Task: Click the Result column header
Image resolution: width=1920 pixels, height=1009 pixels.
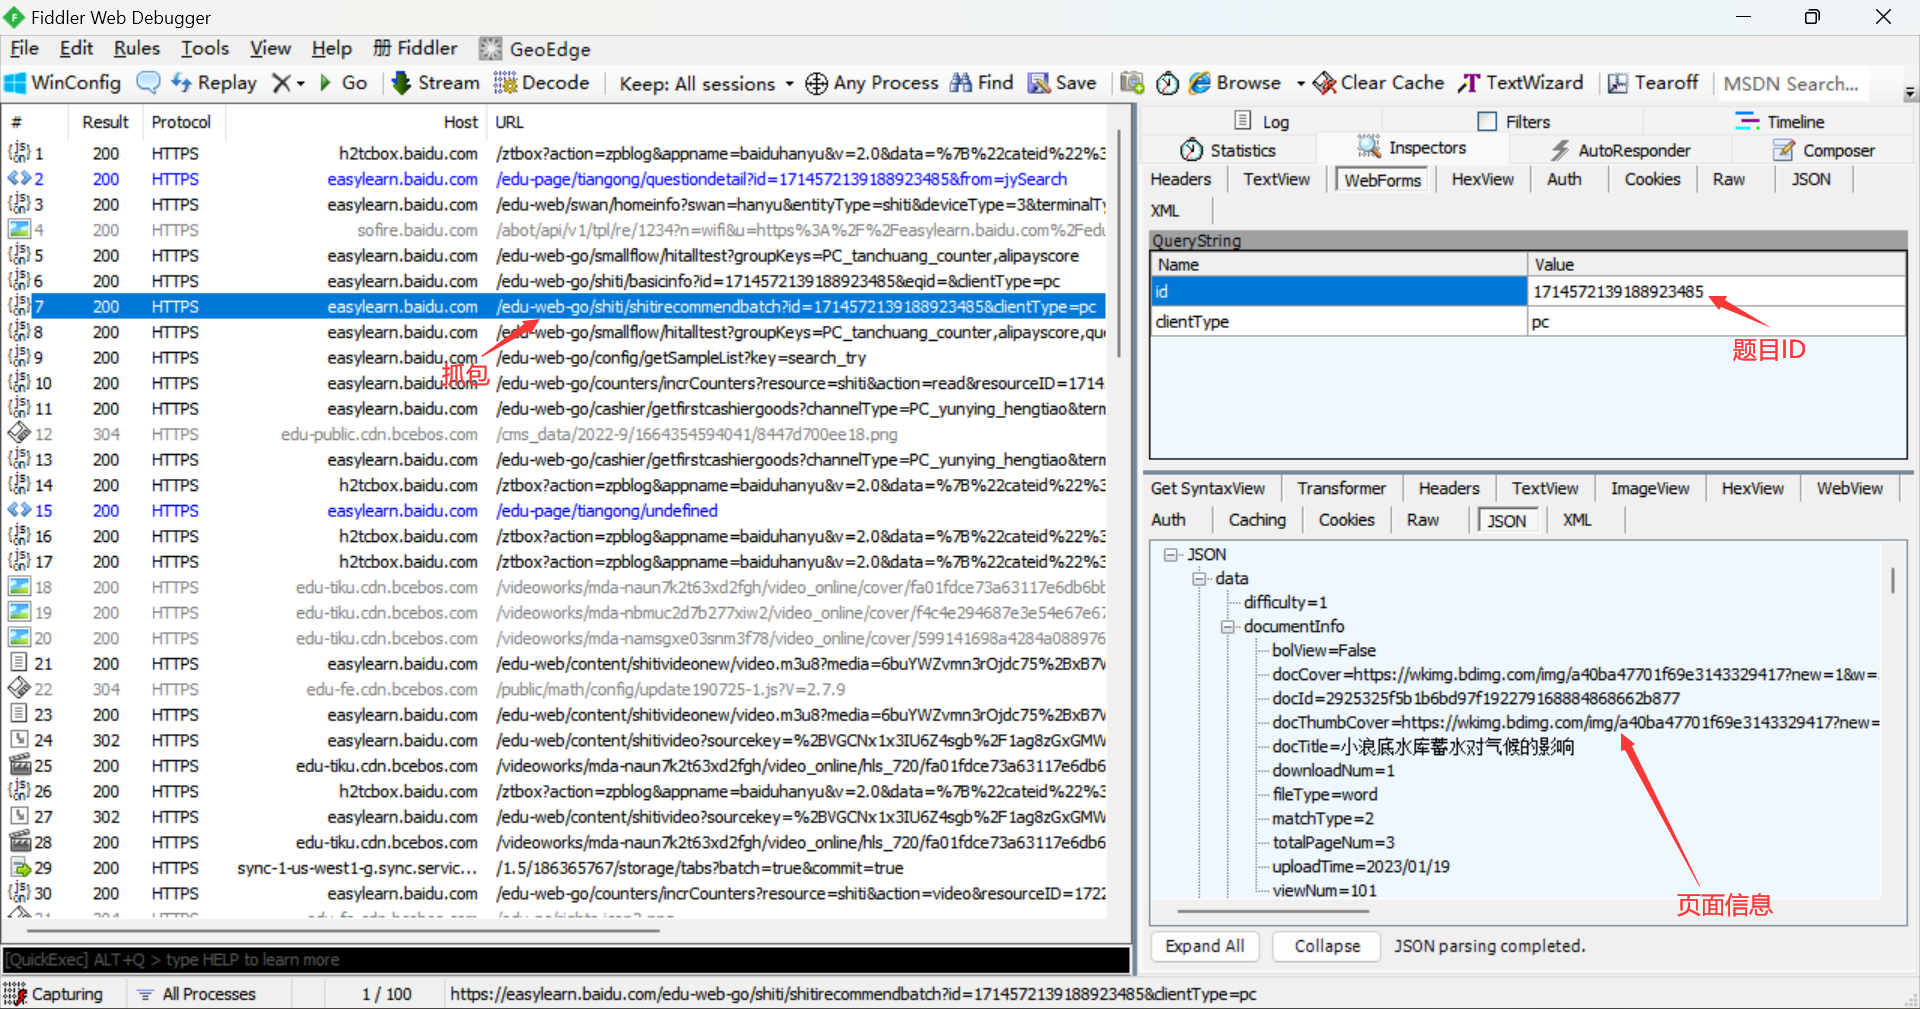Action: 105,122
